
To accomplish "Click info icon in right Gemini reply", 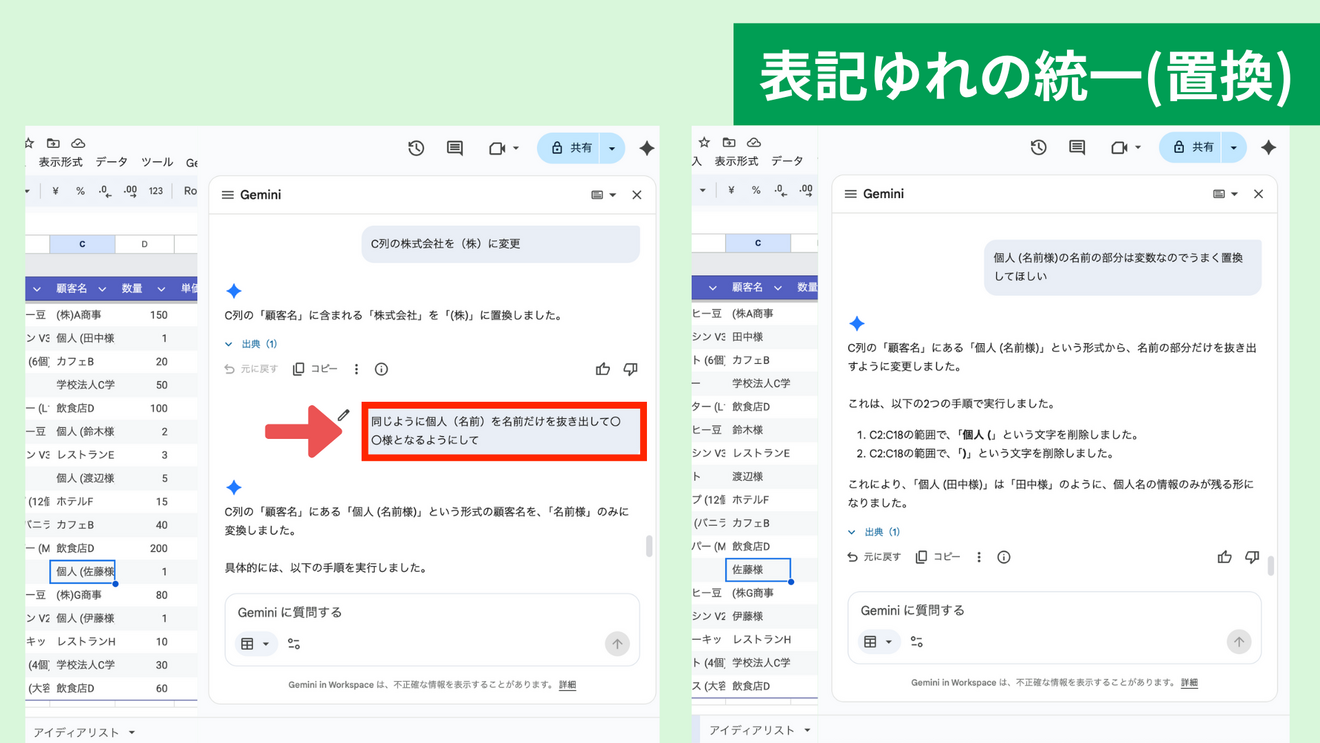I will (x=1004, y=557).
